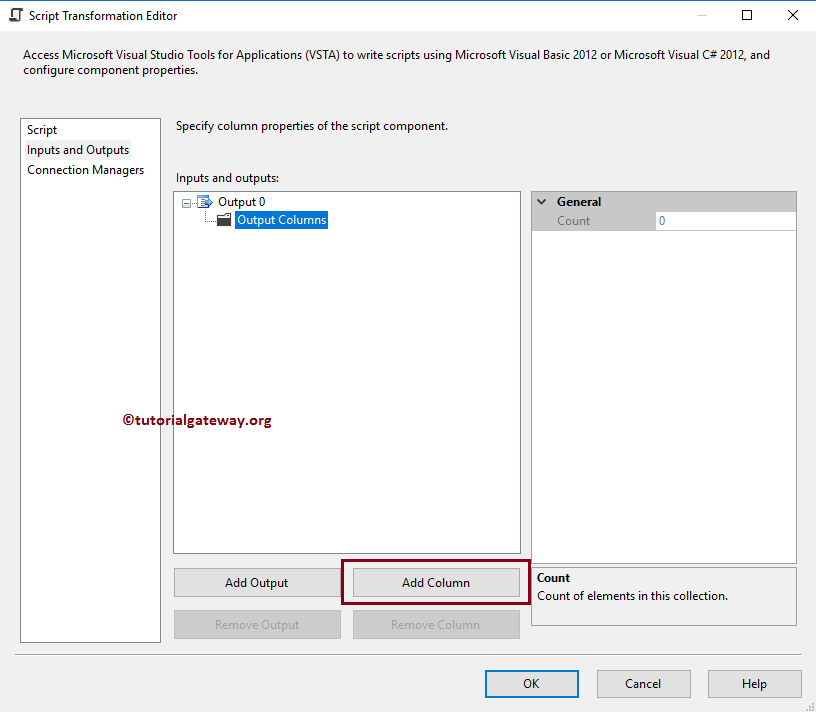Click the folder icon beside Output Columns

[x=223, y=220]
